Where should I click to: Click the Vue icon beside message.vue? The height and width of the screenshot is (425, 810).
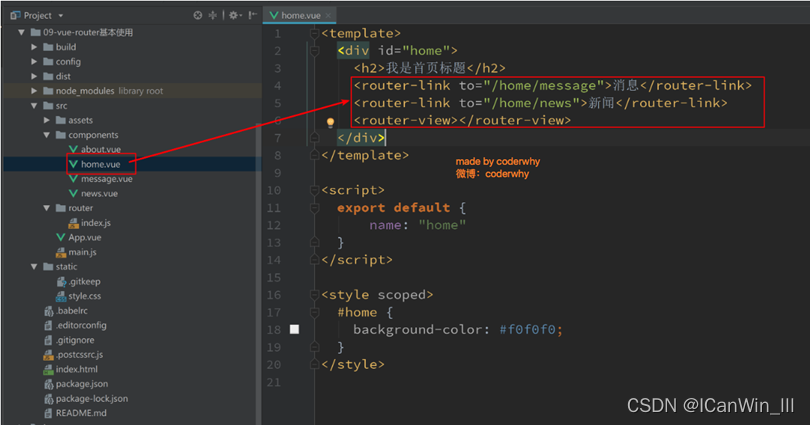(73, 179)
